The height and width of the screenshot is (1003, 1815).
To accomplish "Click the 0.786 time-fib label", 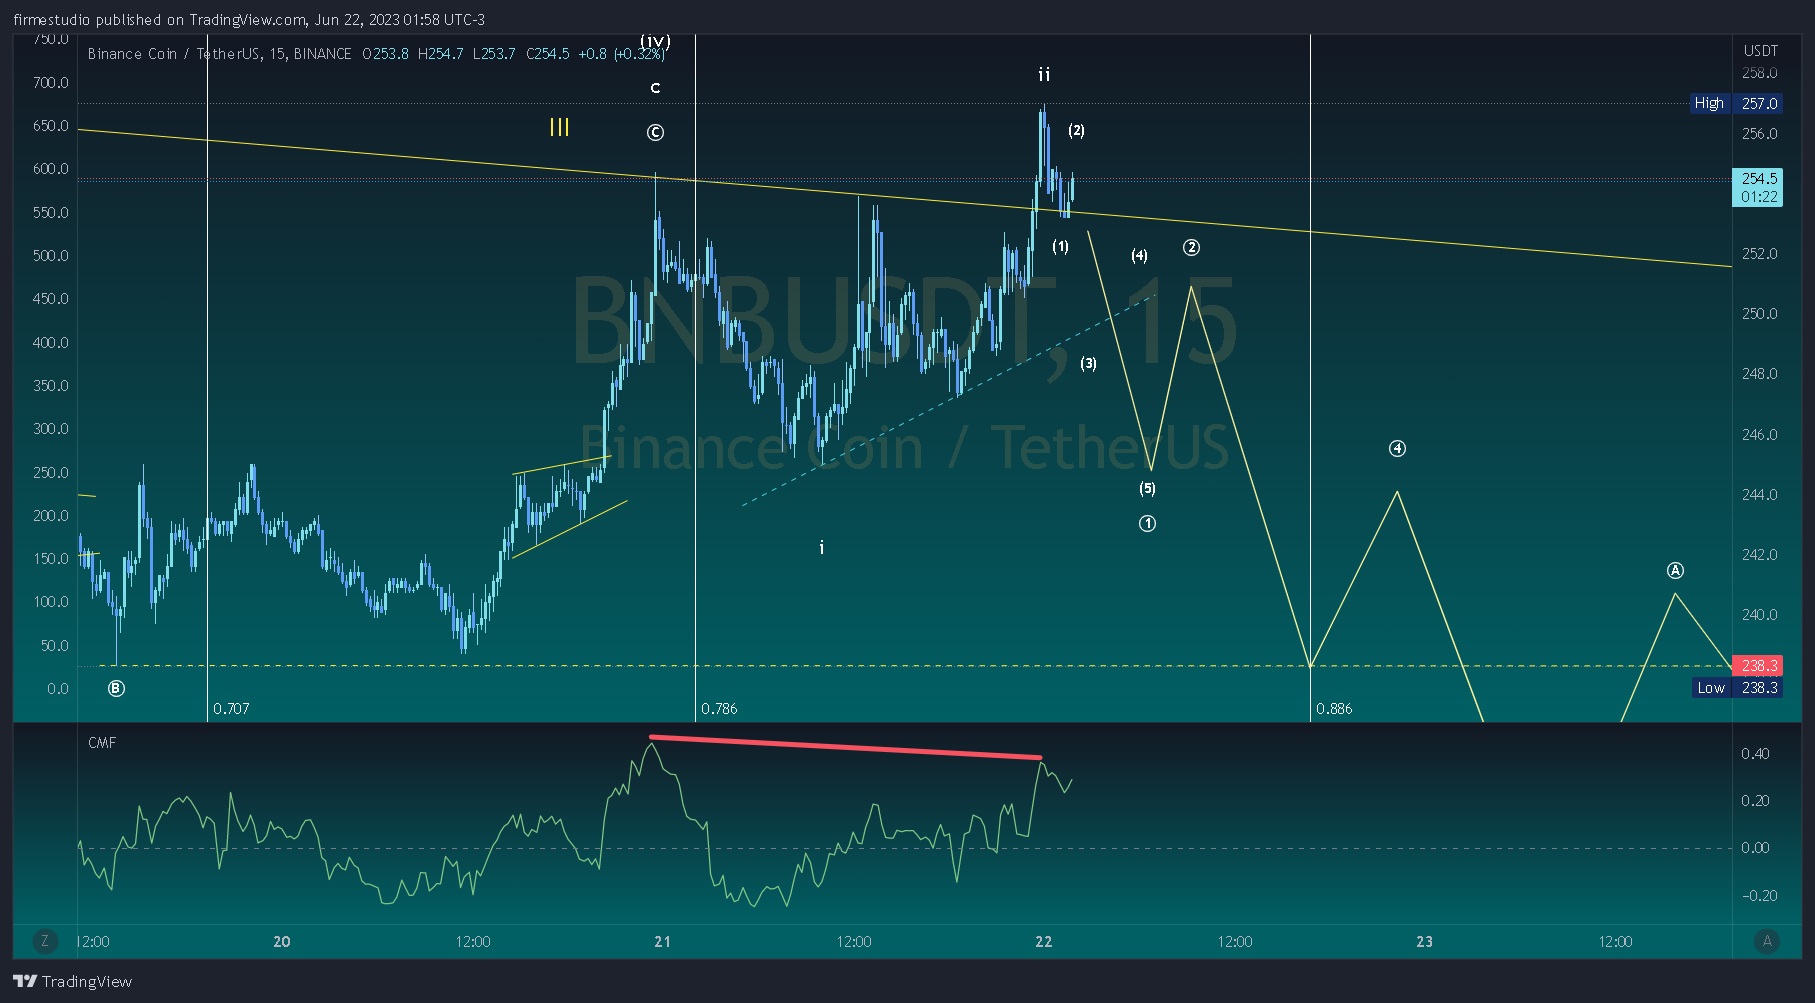I will 719,708.
